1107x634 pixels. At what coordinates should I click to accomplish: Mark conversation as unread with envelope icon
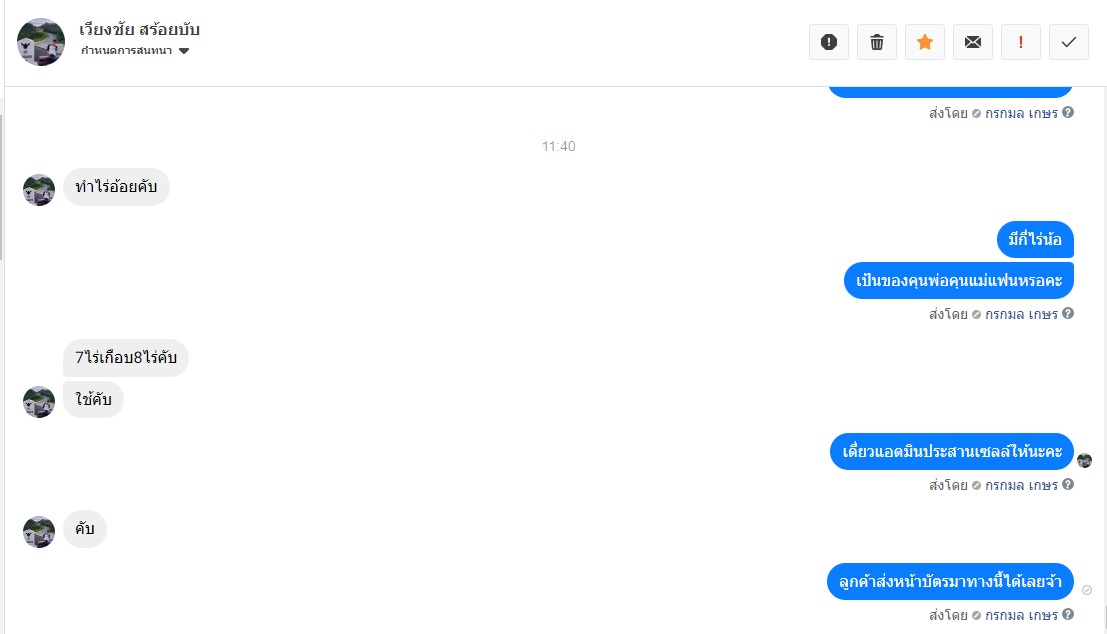coord(973,42)
